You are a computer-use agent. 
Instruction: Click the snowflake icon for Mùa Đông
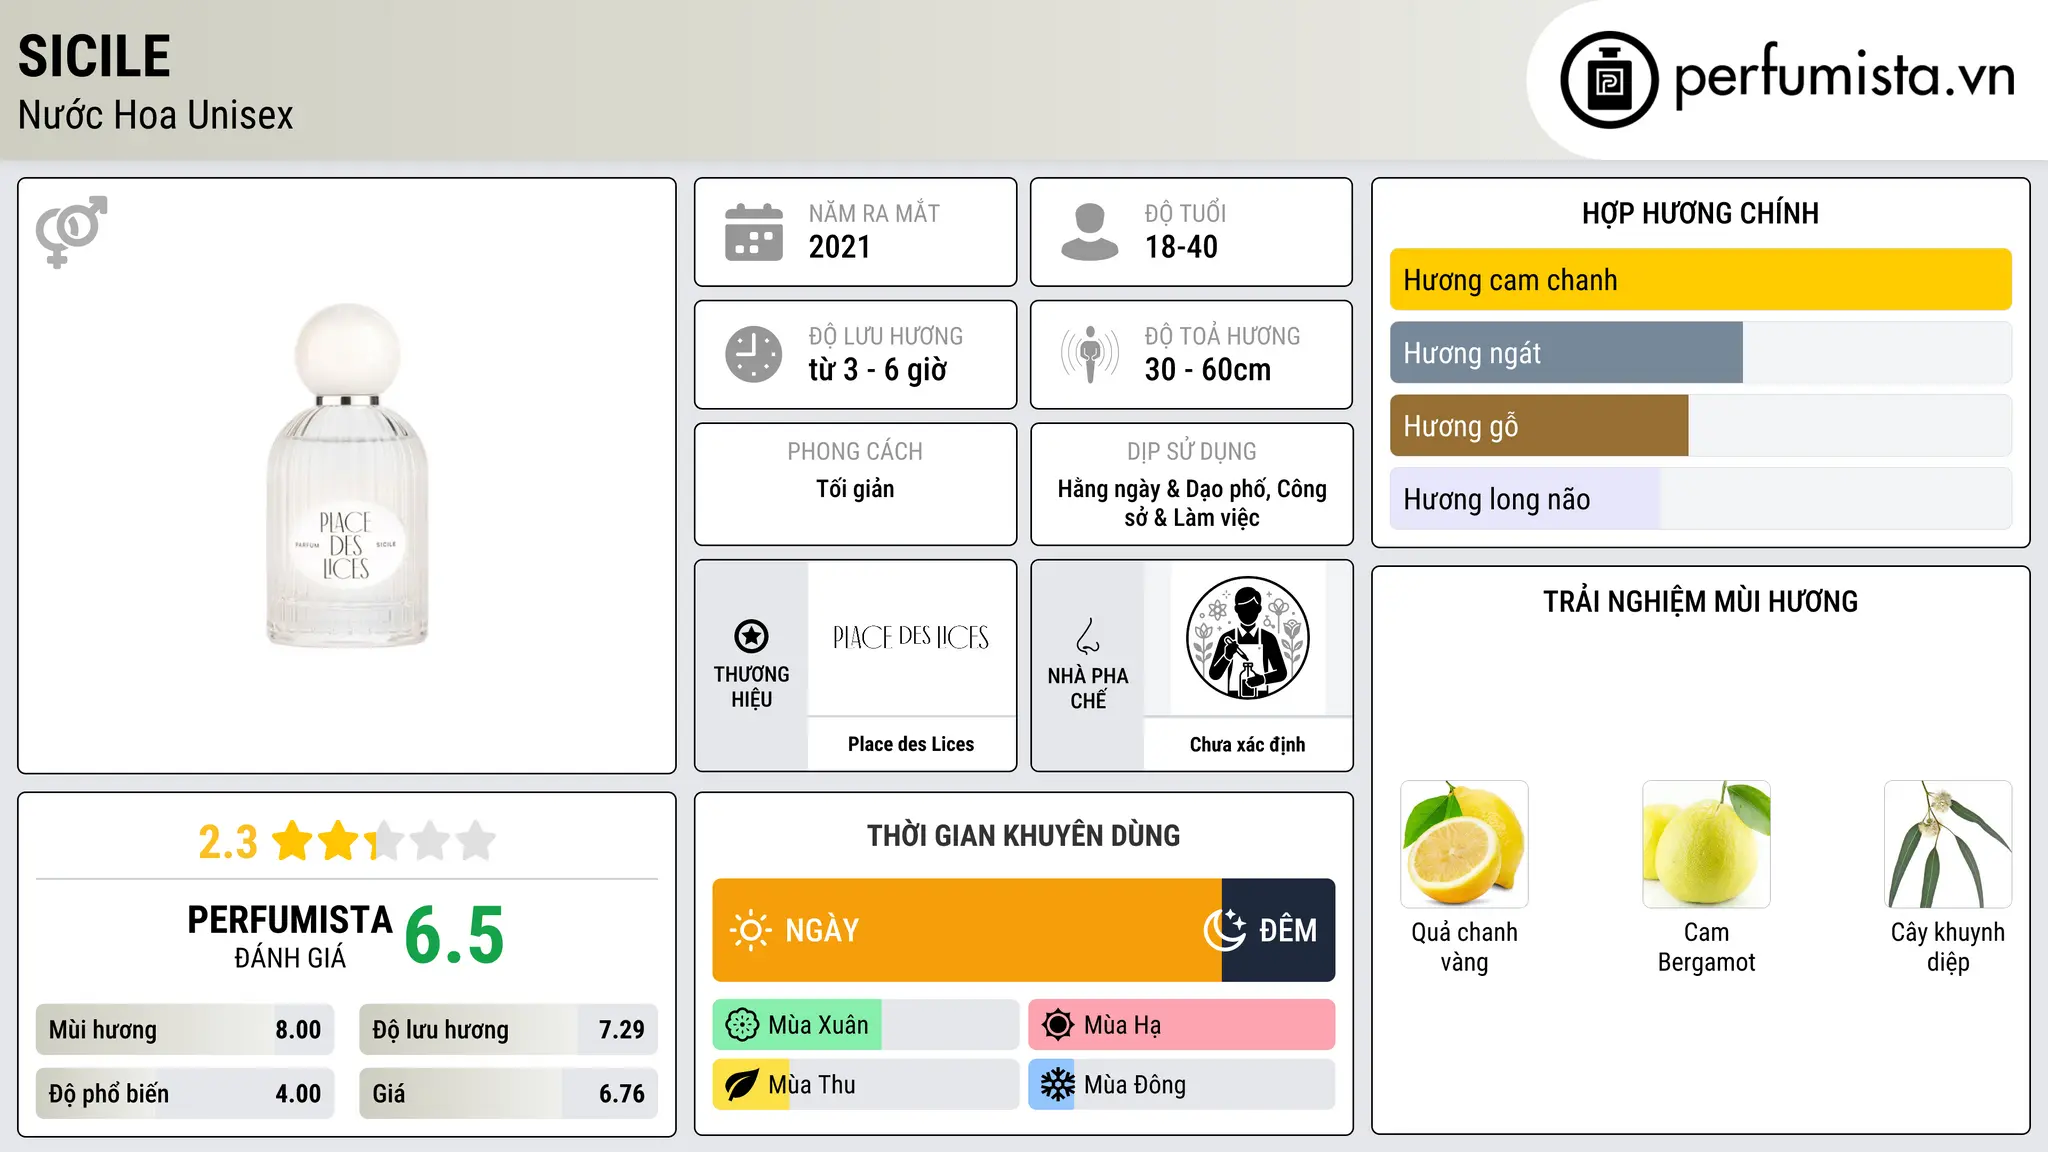tap(1057, 1085)
